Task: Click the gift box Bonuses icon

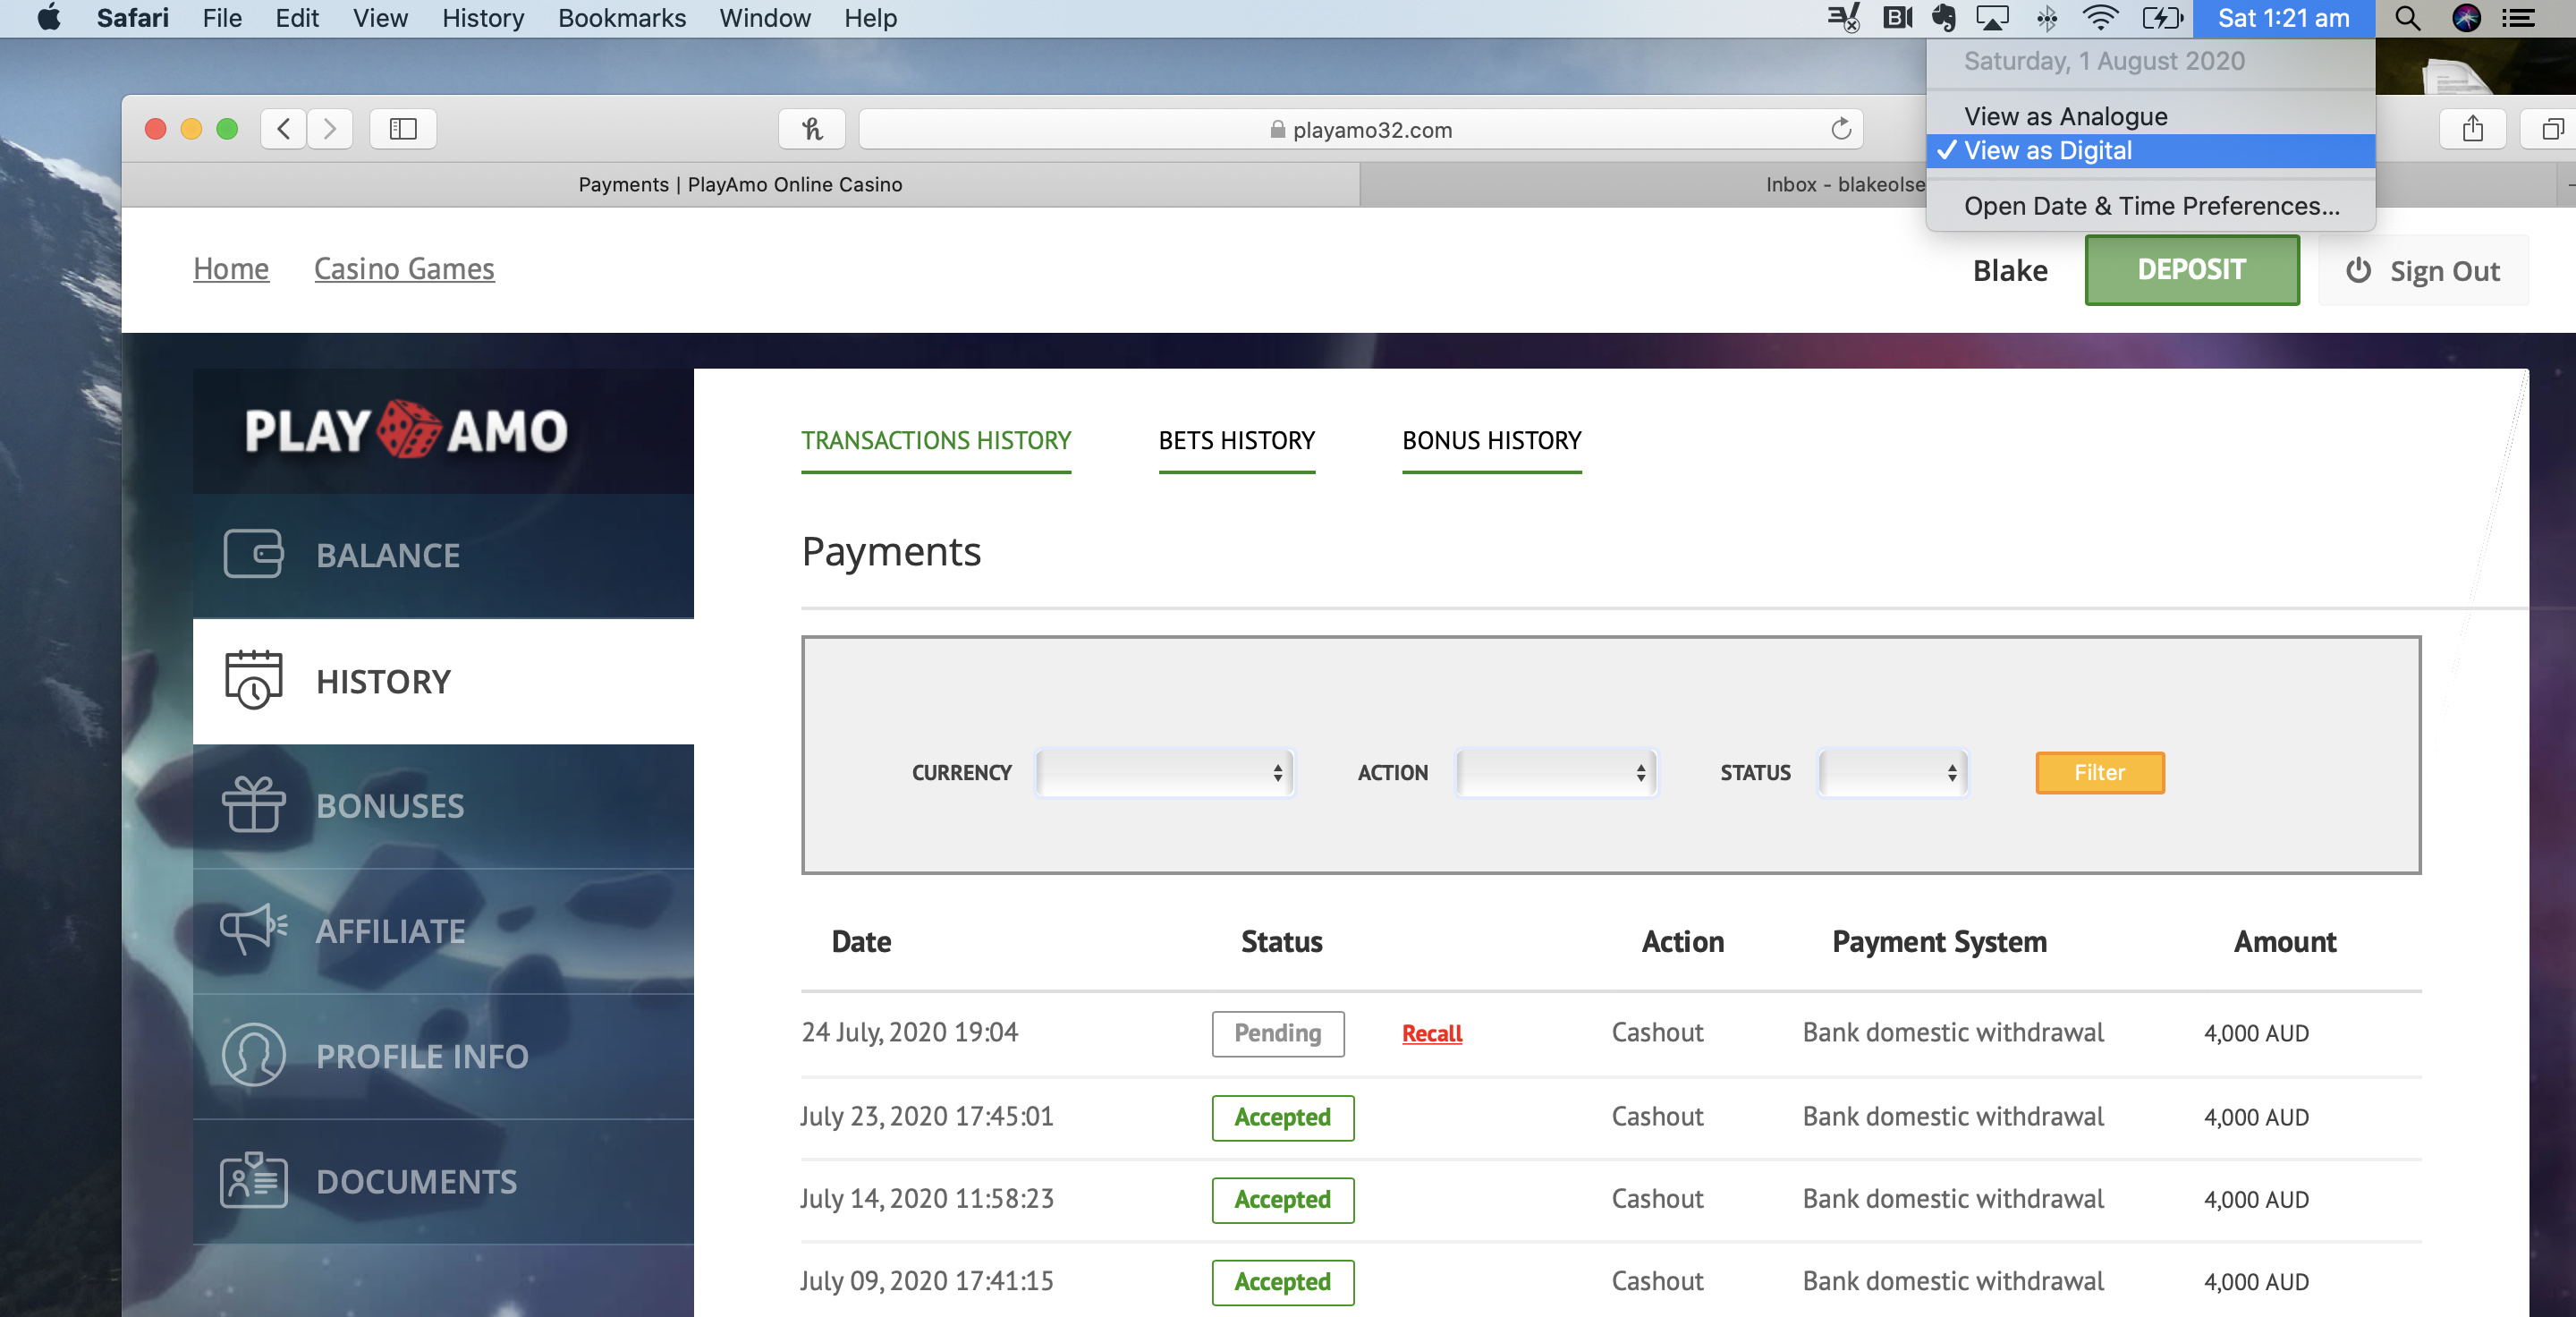Action: point(253,804)
